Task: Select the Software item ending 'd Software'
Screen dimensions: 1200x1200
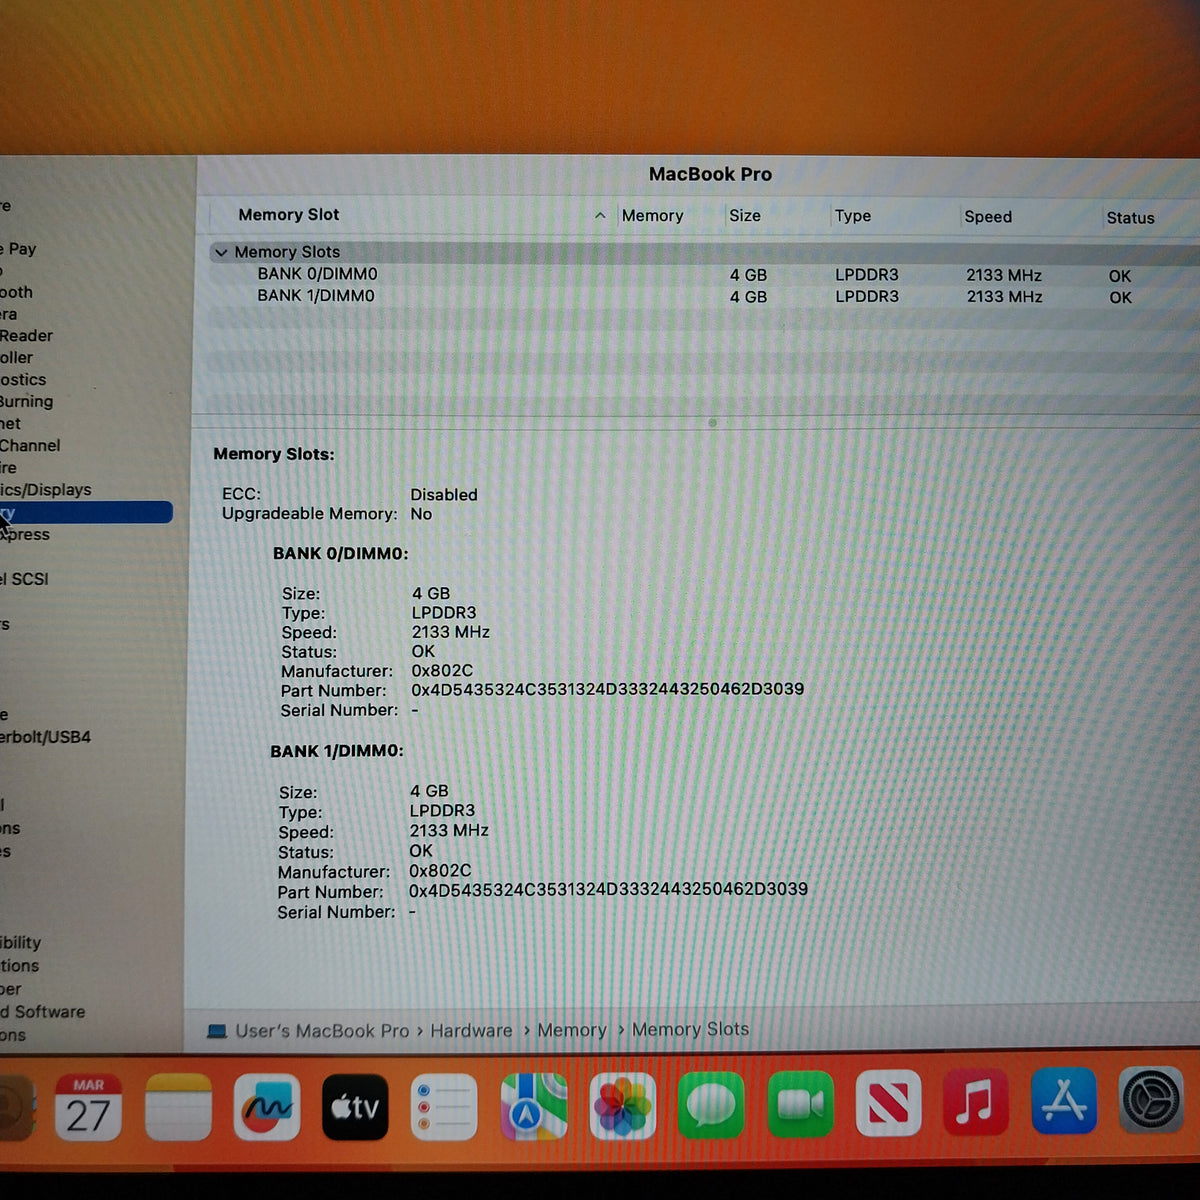Action: 43,1012
